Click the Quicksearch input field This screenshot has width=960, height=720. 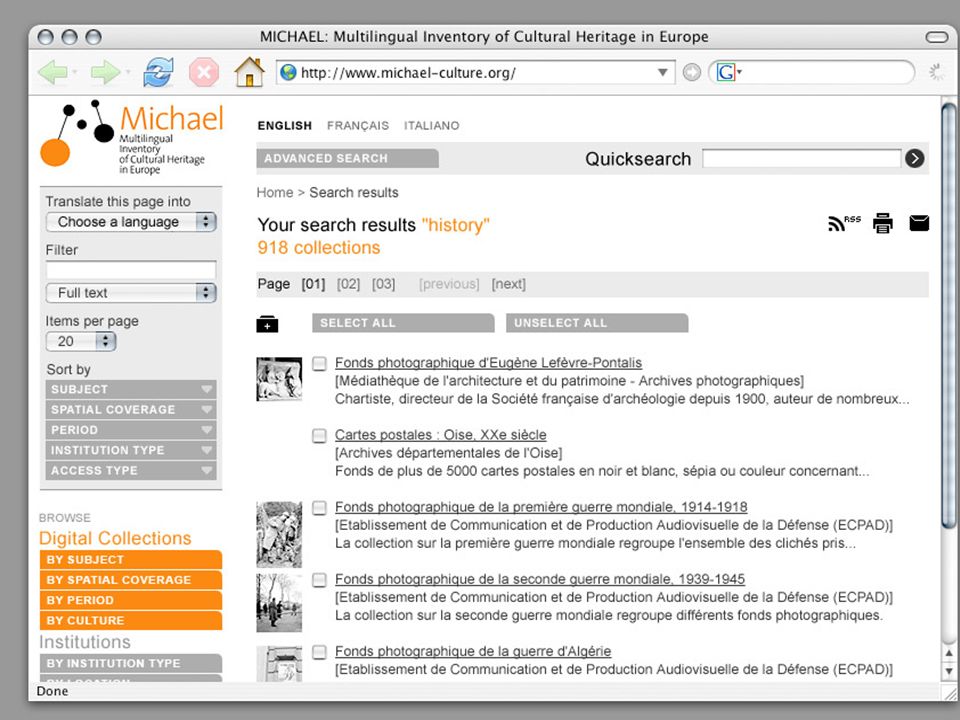(801, 159)
